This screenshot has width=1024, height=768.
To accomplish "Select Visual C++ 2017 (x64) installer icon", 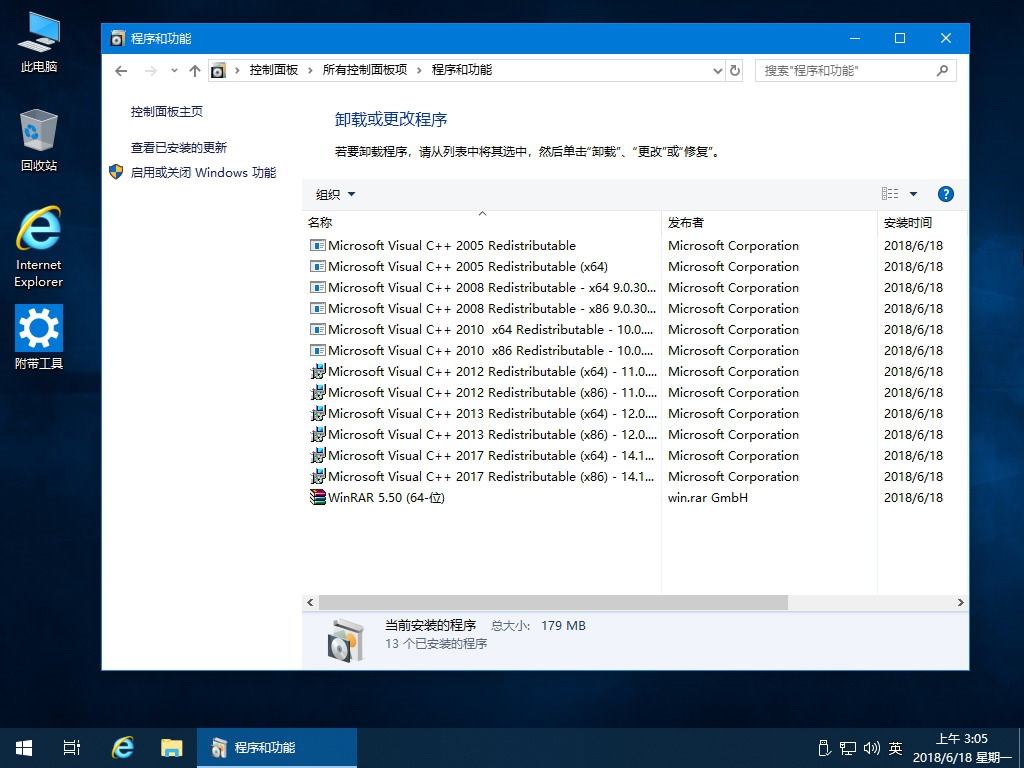I will (317, 455).
